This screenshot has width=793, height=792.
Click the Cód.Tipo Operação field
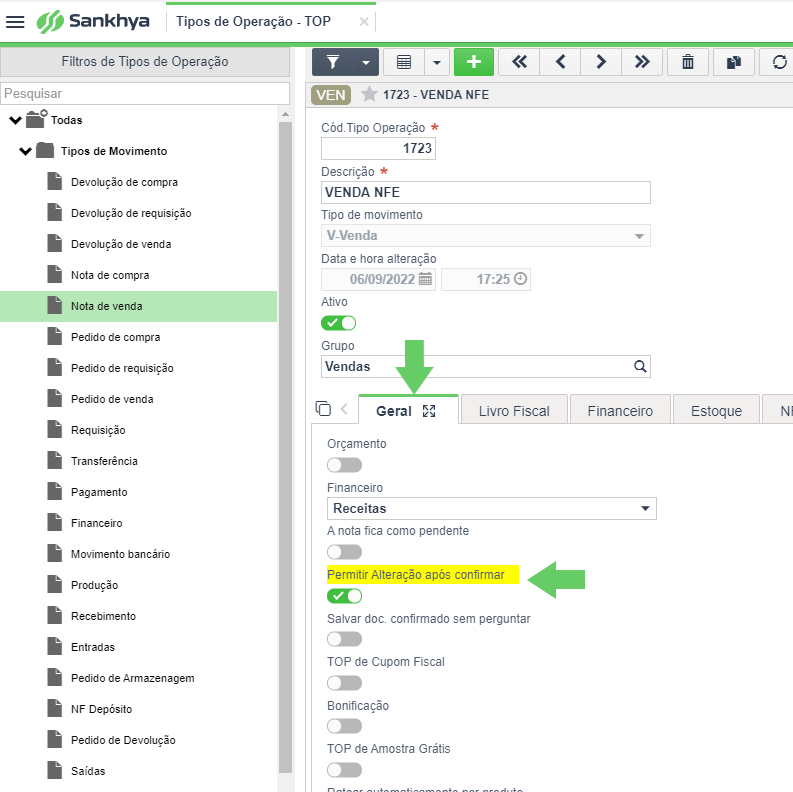378,148
